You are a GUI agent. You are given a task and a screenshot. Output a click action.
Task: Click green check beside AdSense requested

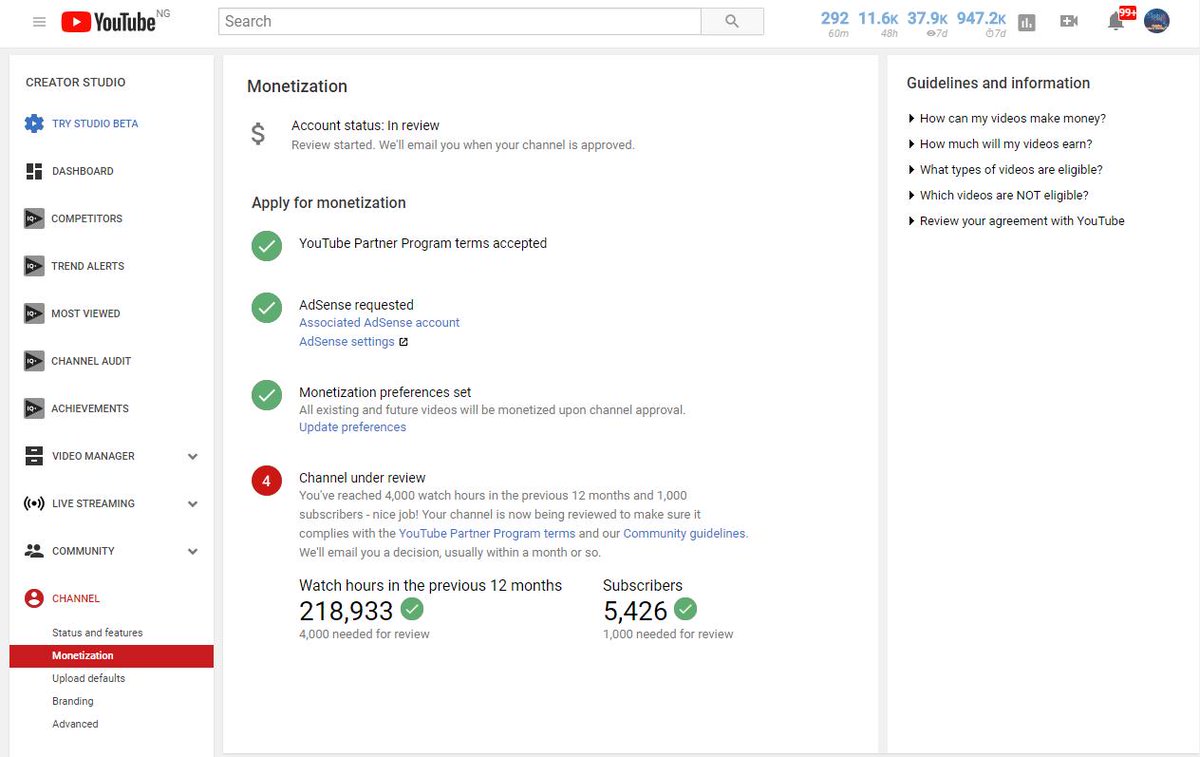click(266, 307)
